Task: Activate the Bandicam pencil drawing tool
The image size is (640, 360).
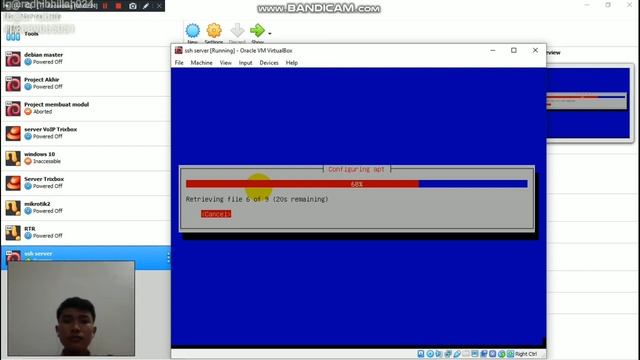Action: point(146,6)
